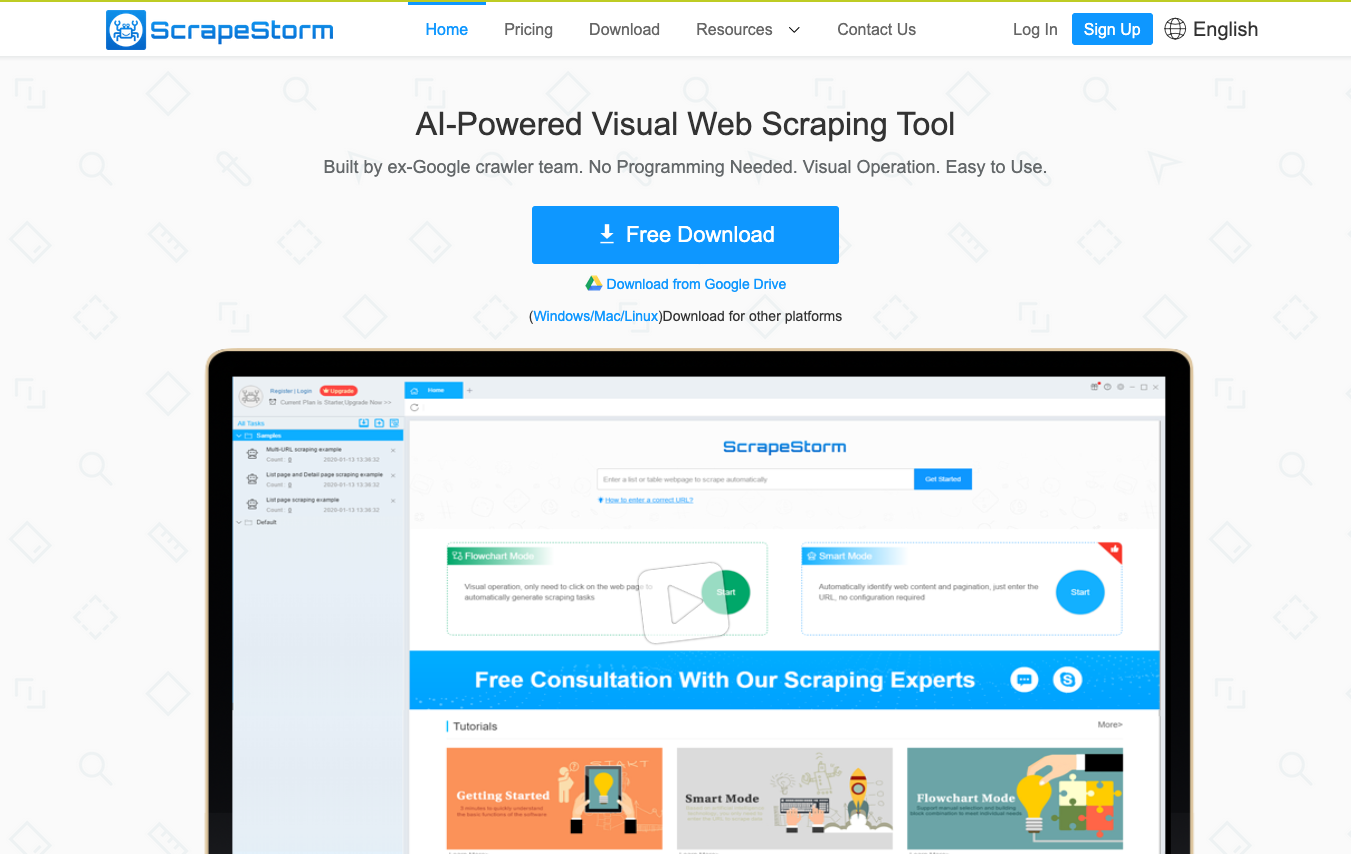Click the Log In link
This screenshot has width=1351, height=854.
coord(1035,30)
